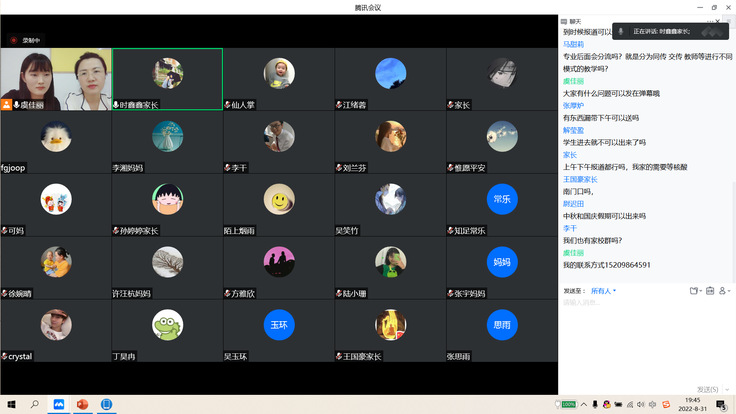The image size is (736, 414).
Task: Click the 发送(S) send button
Action: click(706, 389)
